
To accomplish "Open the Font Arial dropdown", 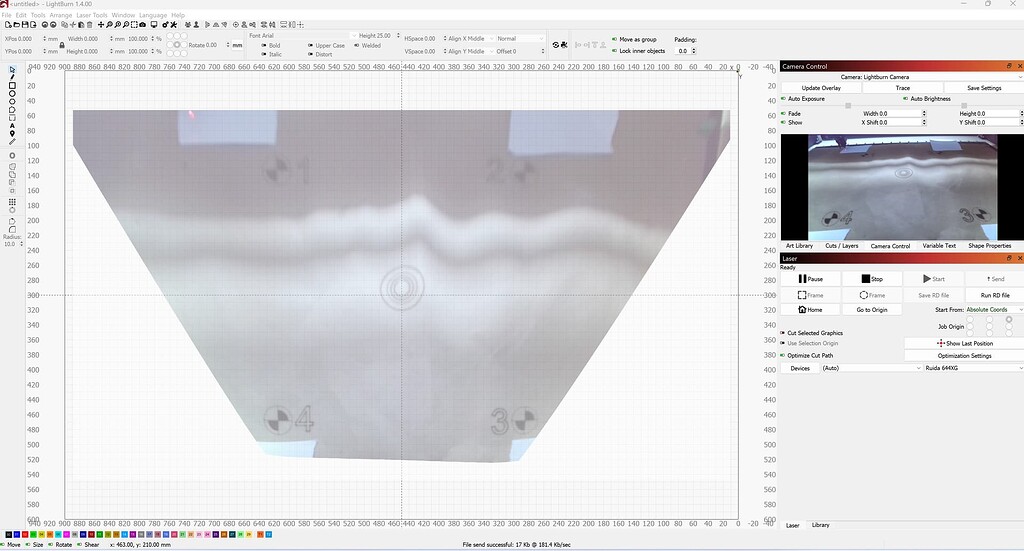I will tap(302, 36).
